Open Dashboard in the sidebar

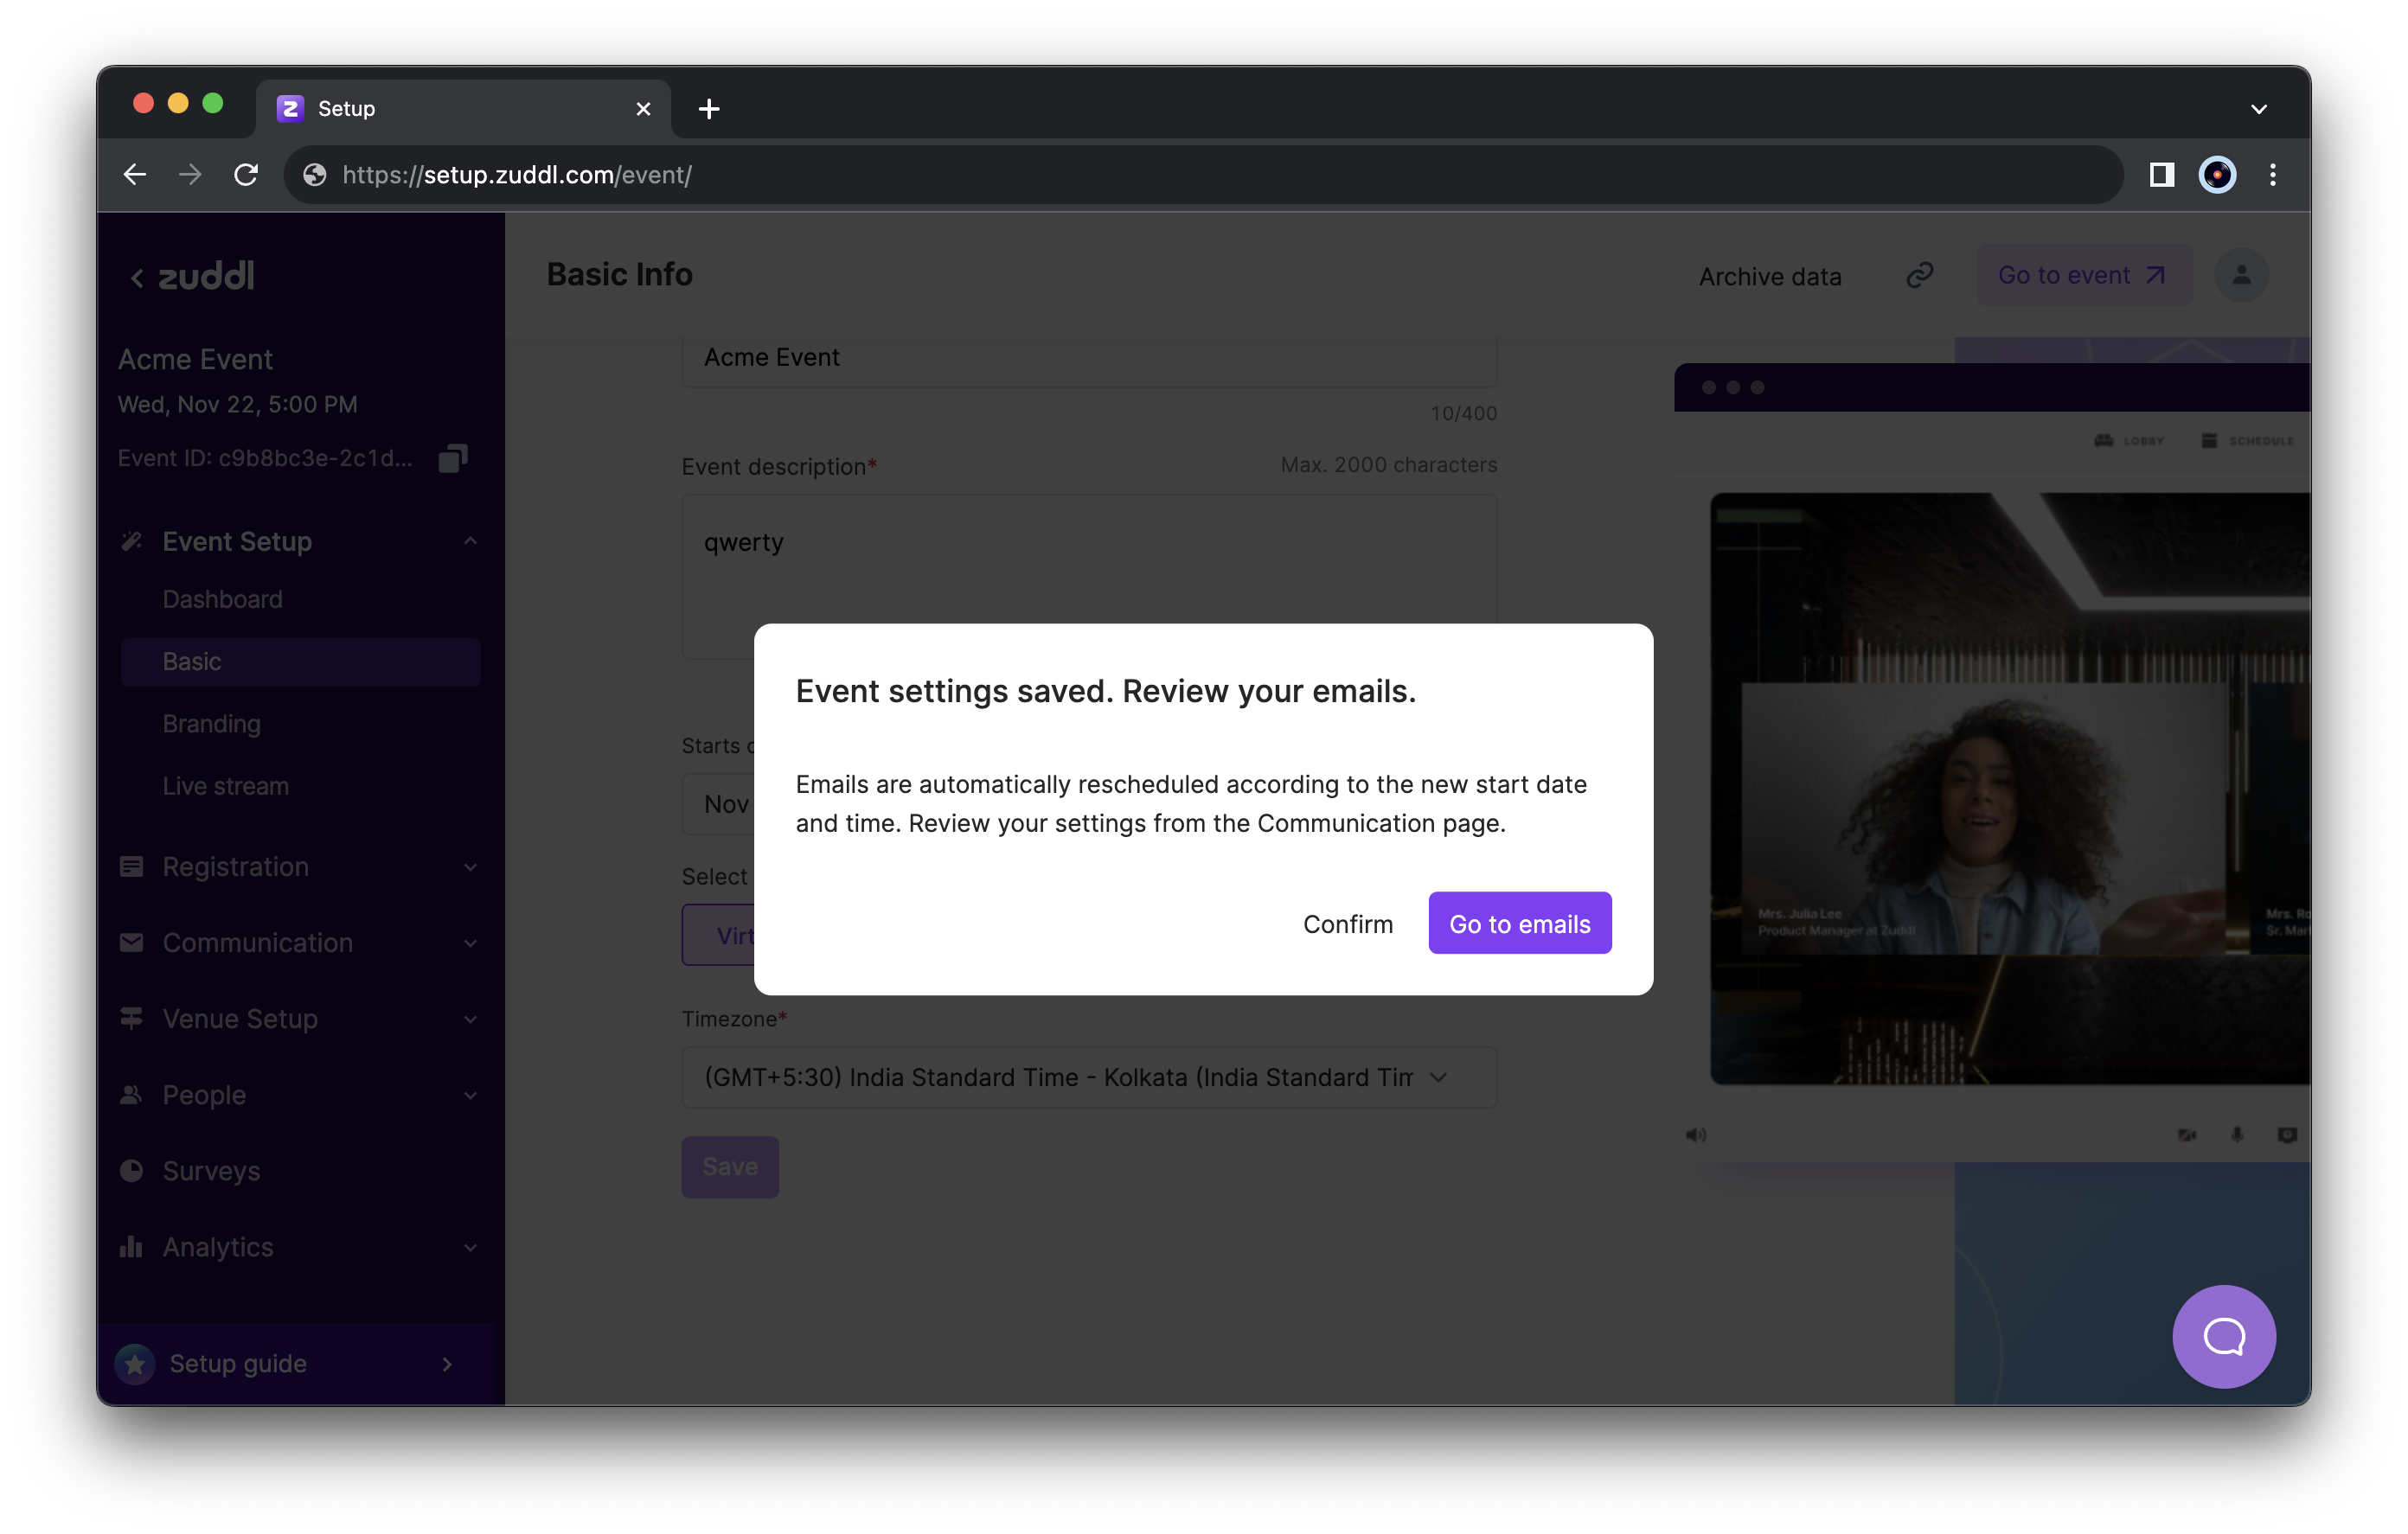(x=223, y=599)
